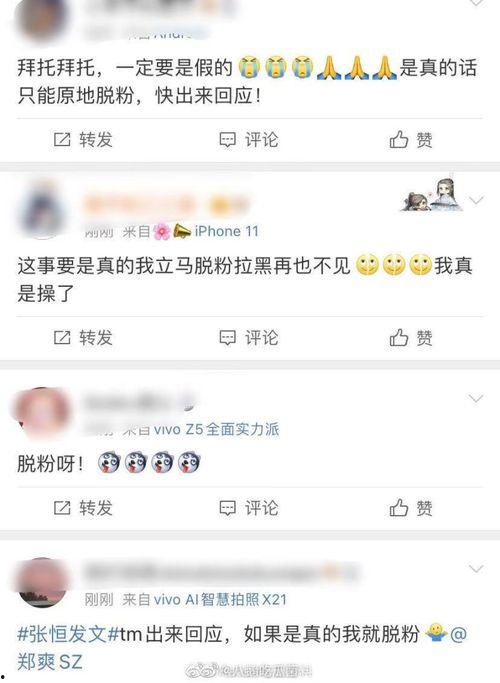
Task: Repost the first post about 一定要是假的
Action: tap(83, 140)
